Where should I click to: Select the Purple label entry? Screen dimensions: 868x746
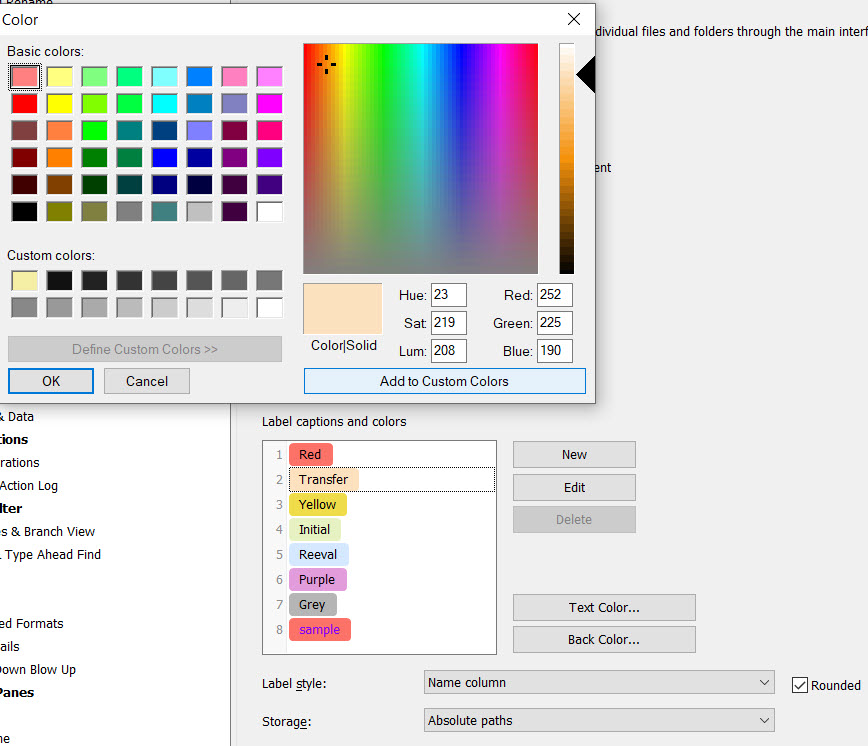[x=317, y=580]
